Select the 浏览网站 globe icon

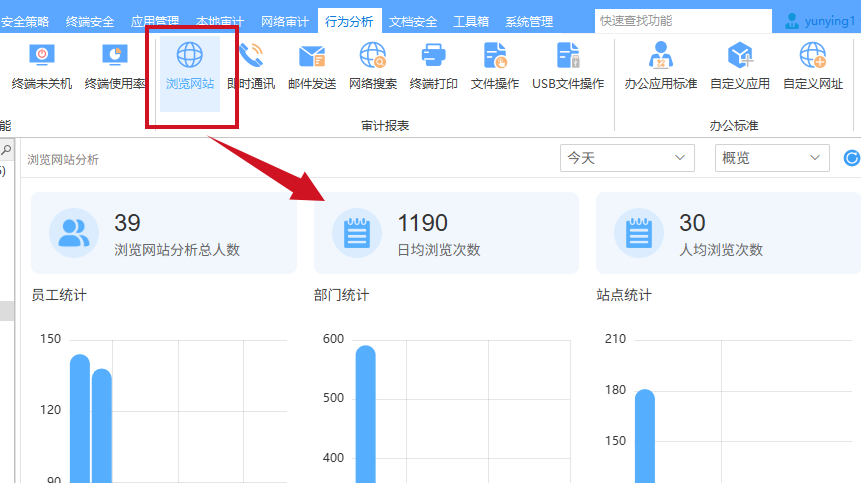click(189, 55)
